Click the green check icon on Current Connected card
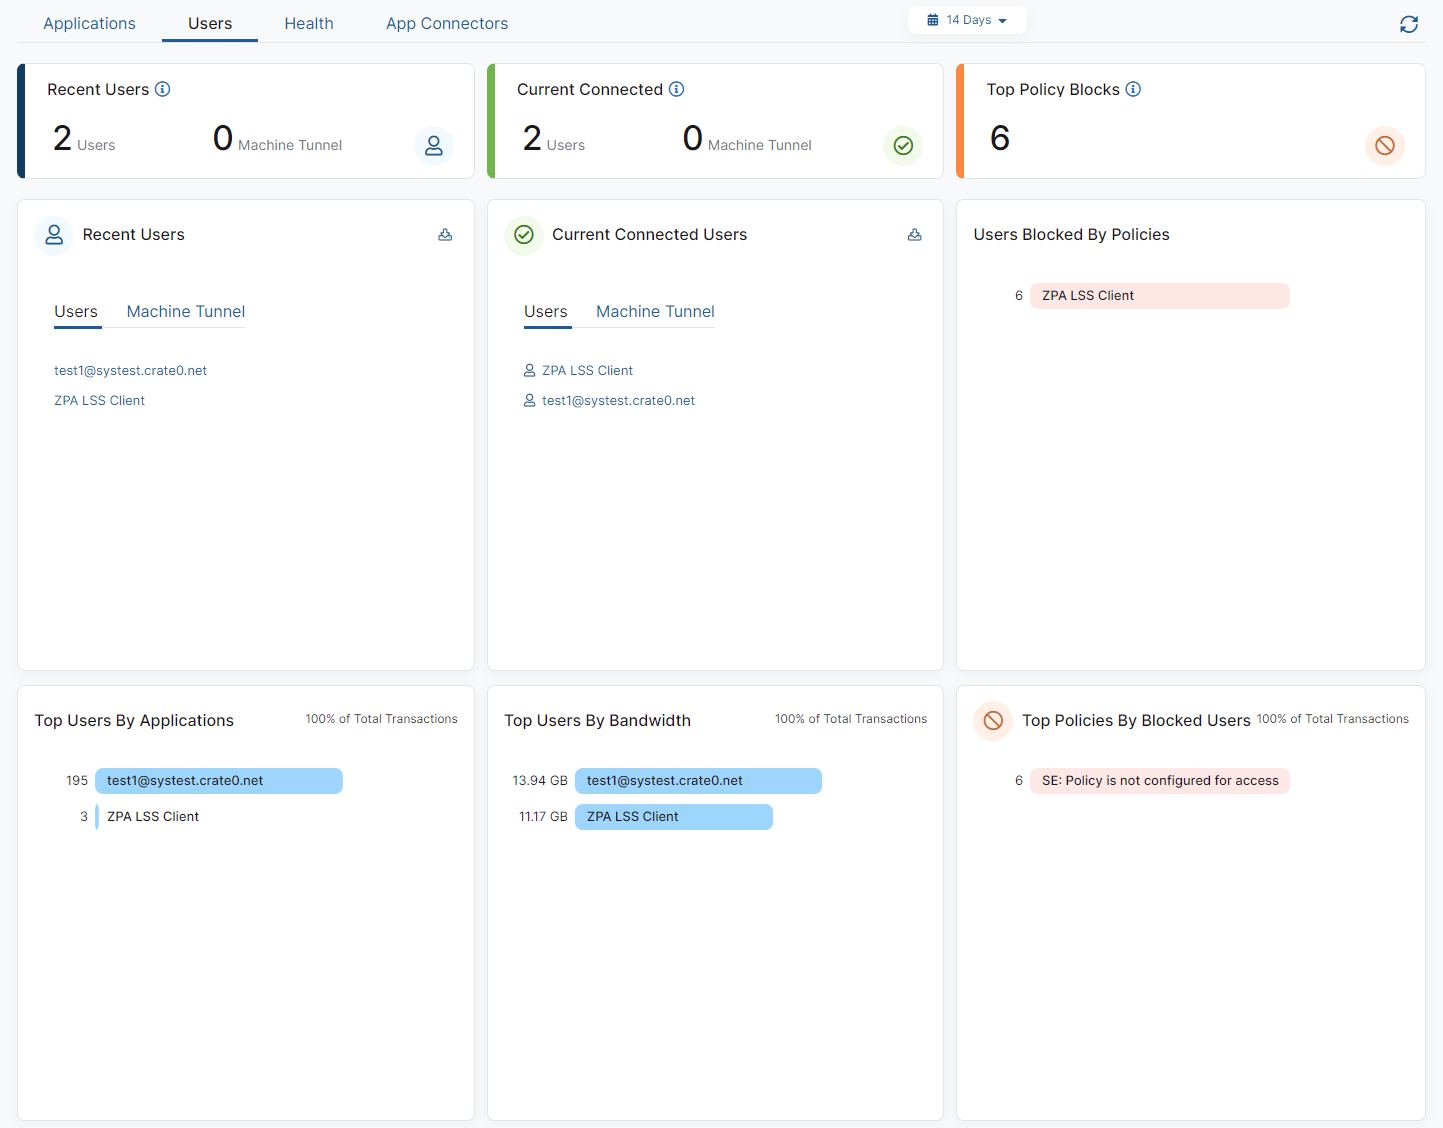 [903, 146]
